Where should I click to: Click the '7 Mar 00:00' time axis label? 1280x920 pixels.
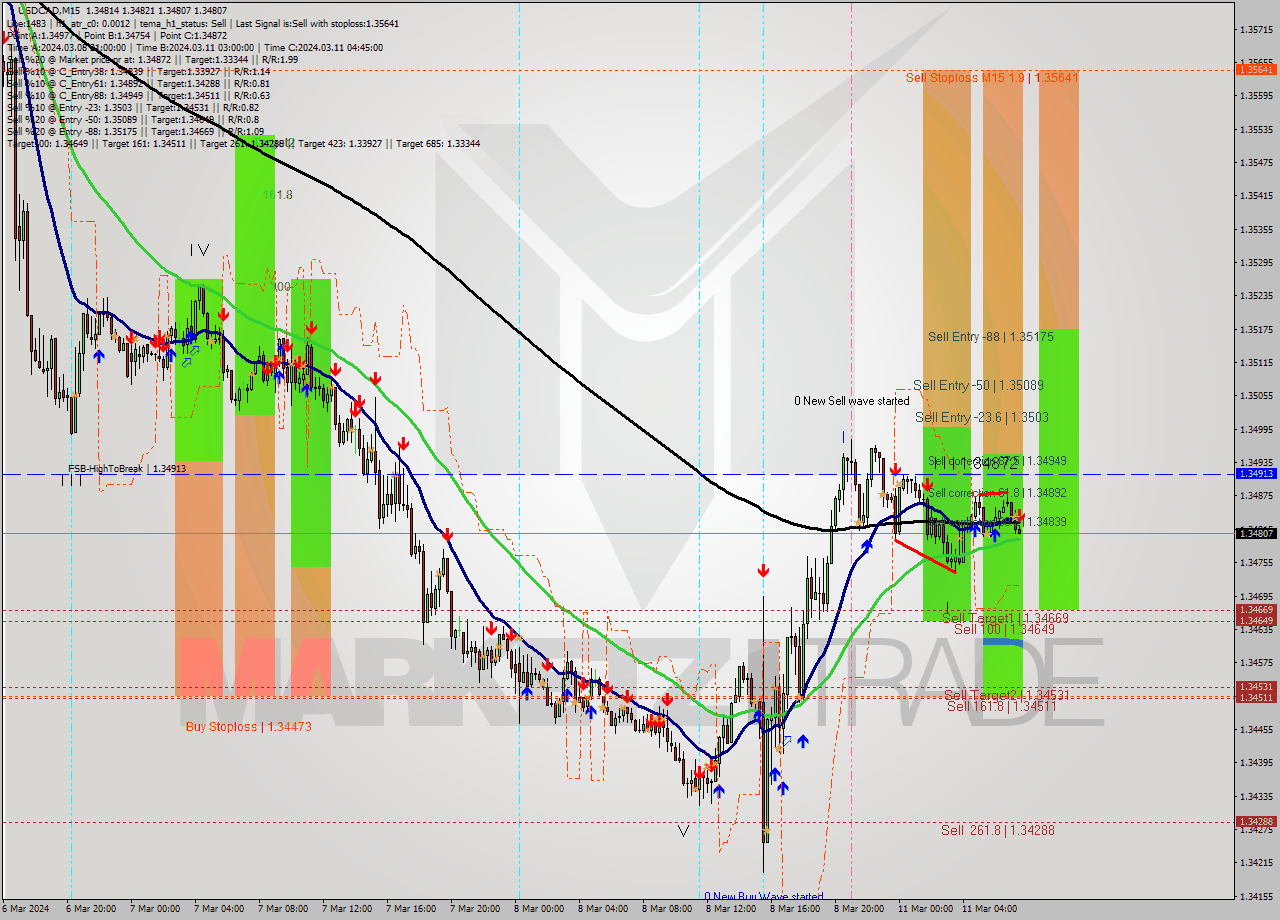point(155,909)
